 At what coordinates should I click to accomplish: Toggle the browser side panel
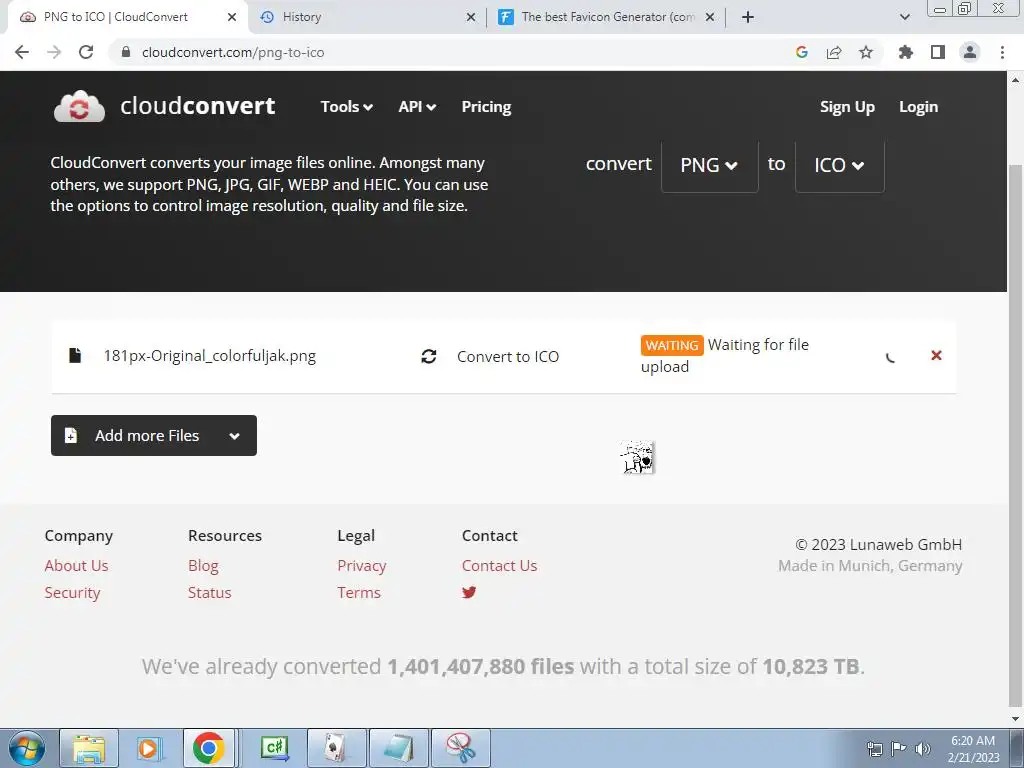tap(938, 52)
